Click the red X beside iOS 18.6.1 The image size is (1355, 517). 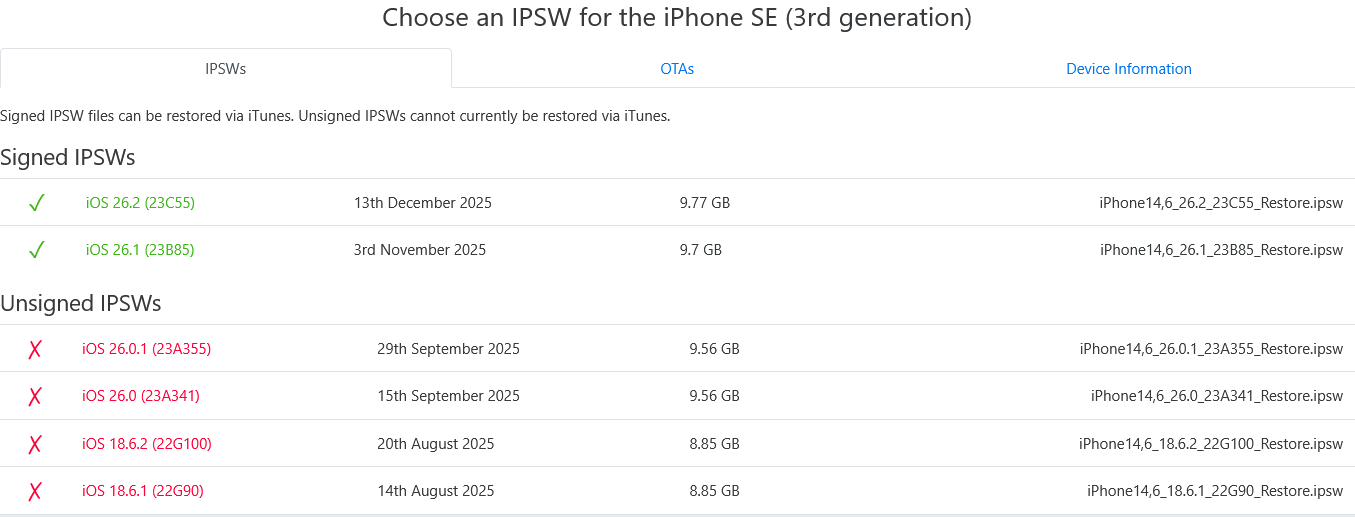(x=35, y=491)
